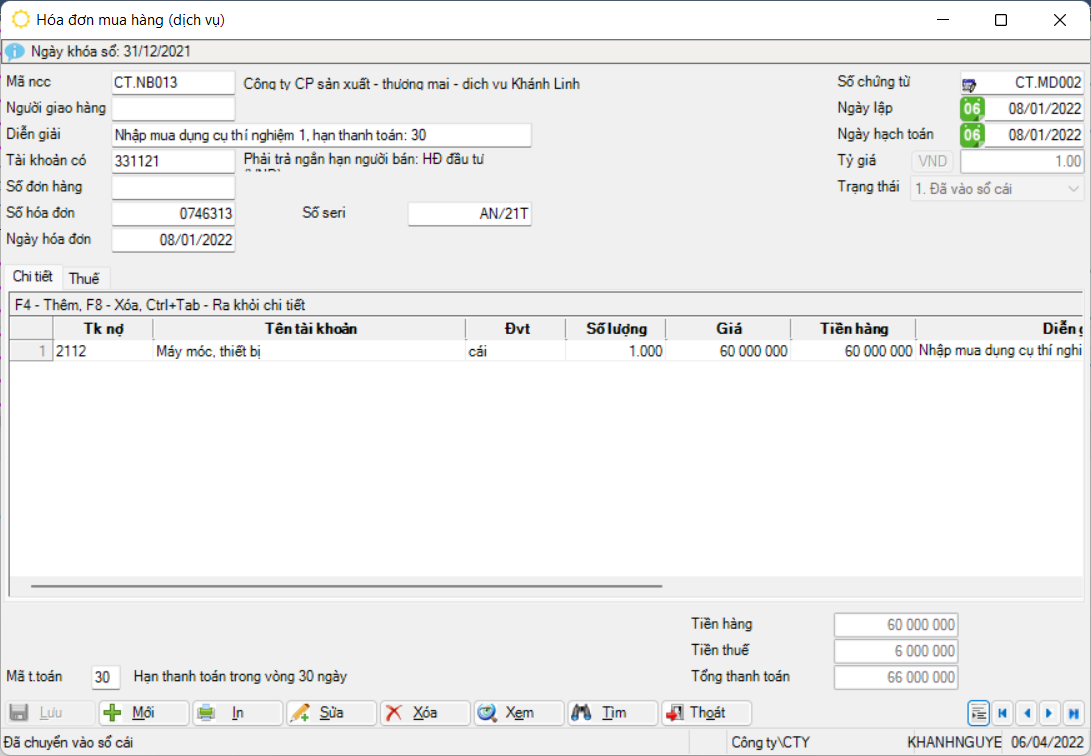The width and height of the screenshot is (1091, 756).
Task: Click the horizontal scrollbar of detail grid
Action: [346, 586]
